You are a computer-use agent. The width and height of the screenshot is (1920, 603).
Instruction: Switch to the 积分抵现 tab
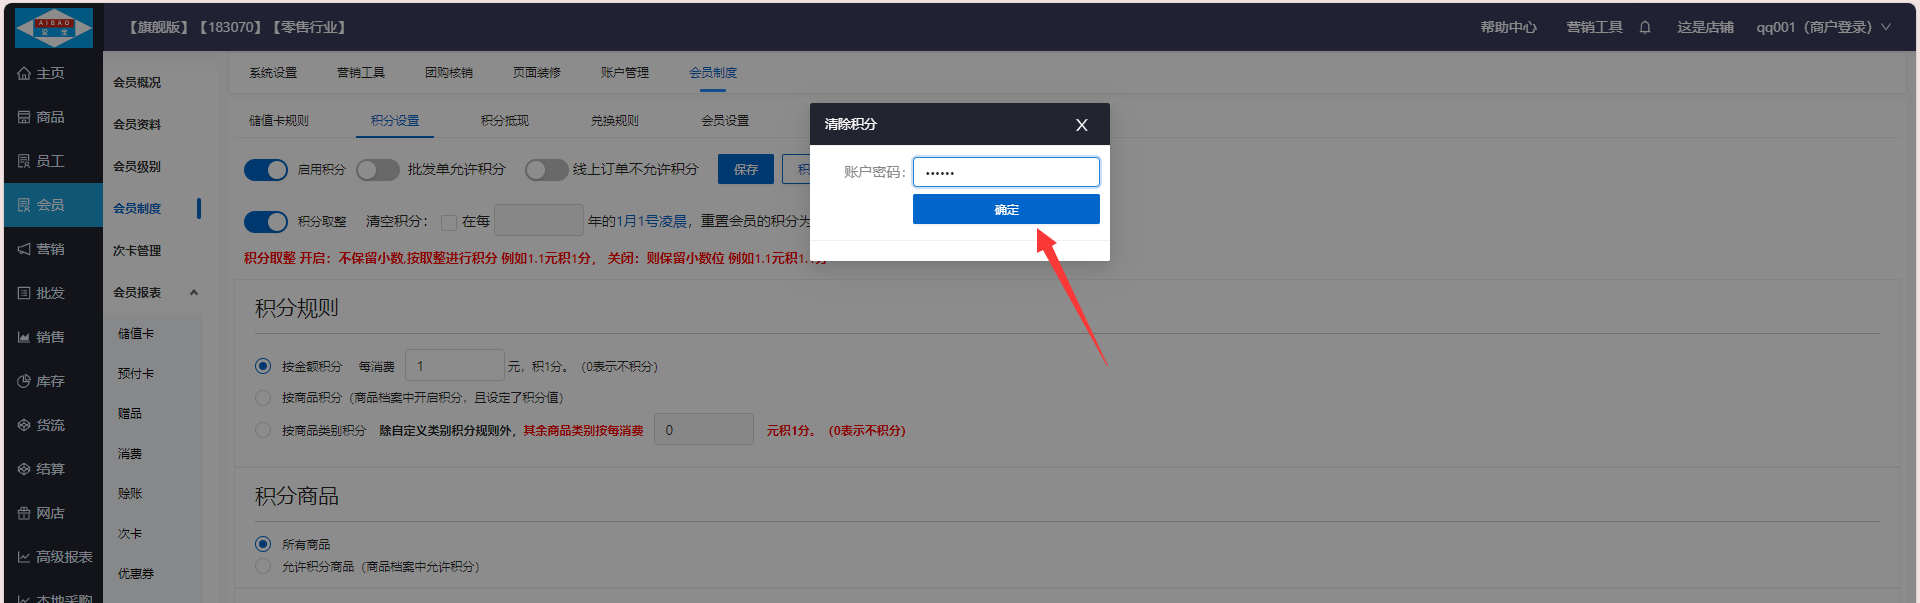click(x=505, y=121)
